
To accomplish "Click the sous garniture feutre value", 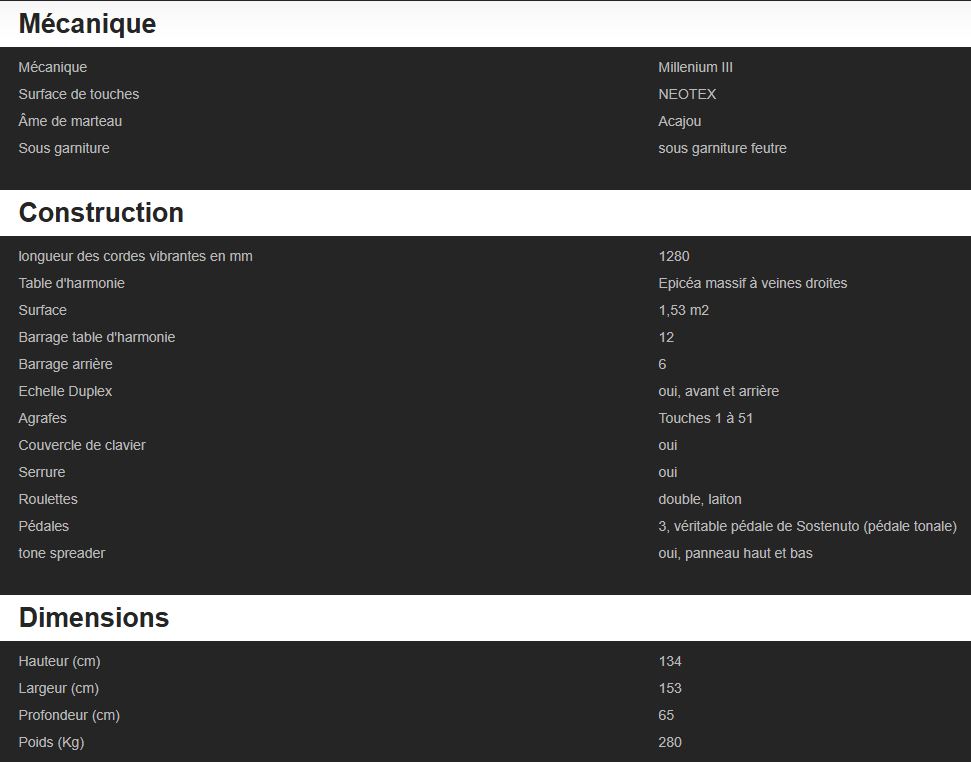I will 722,148.
